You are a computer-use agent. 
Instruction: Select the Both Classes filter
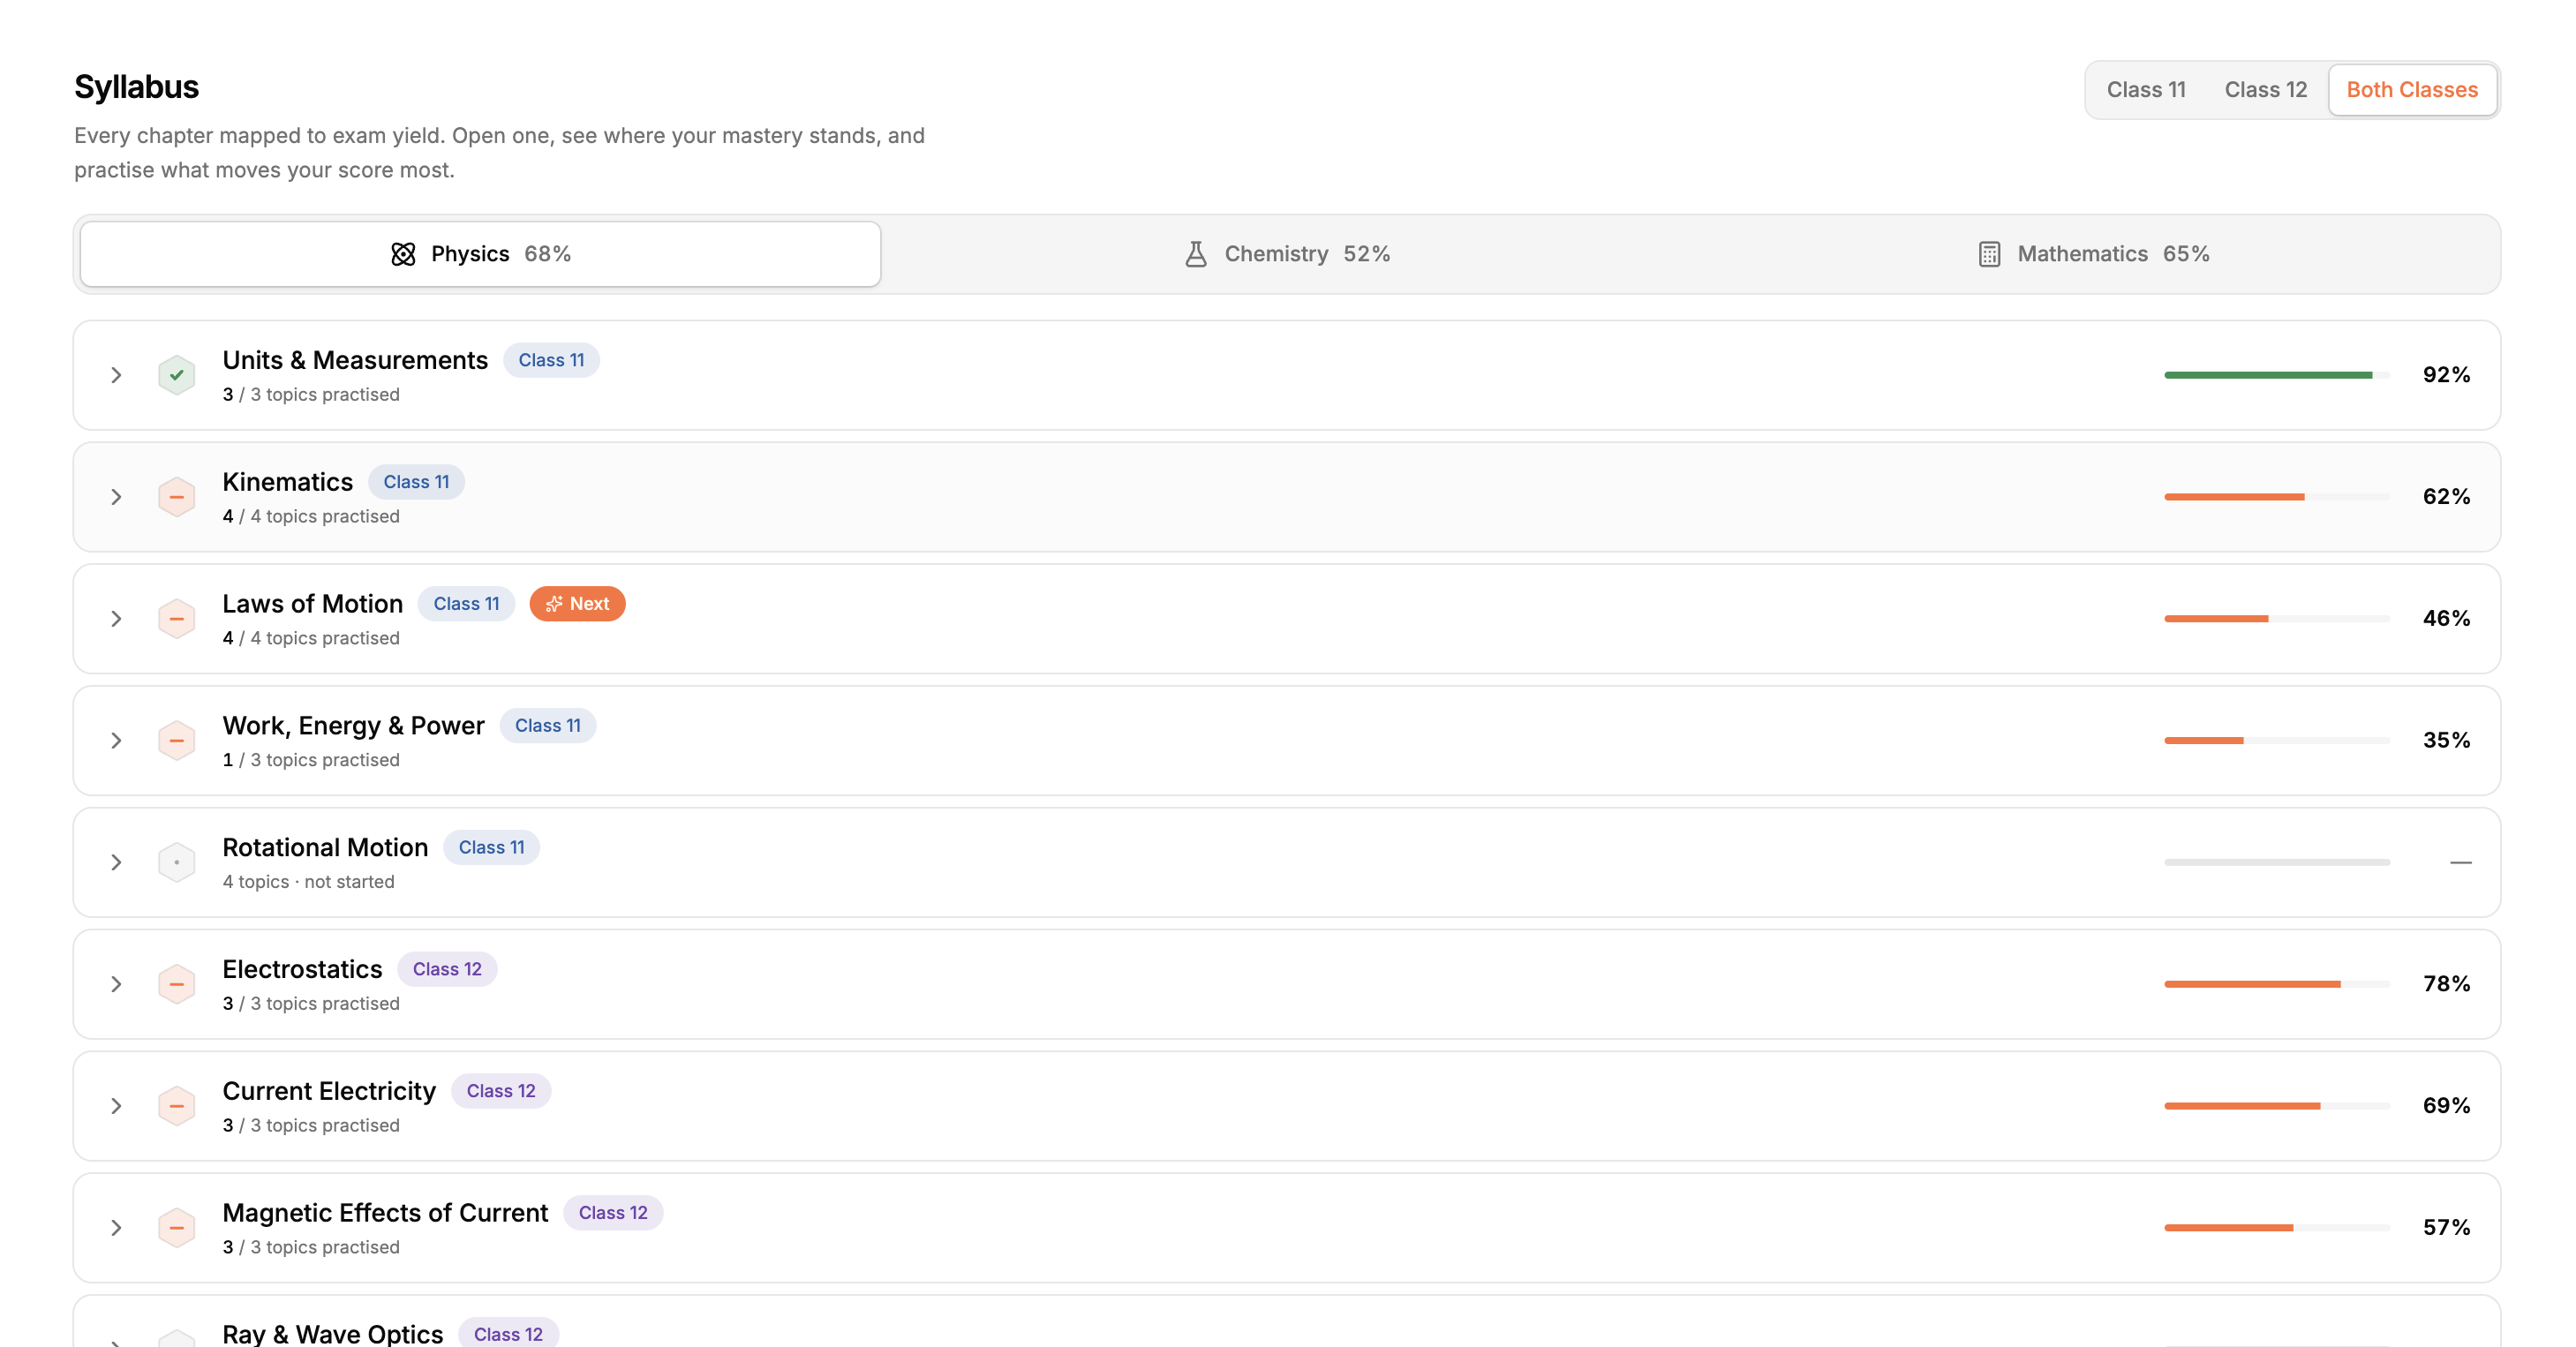tap(2411, 90)
